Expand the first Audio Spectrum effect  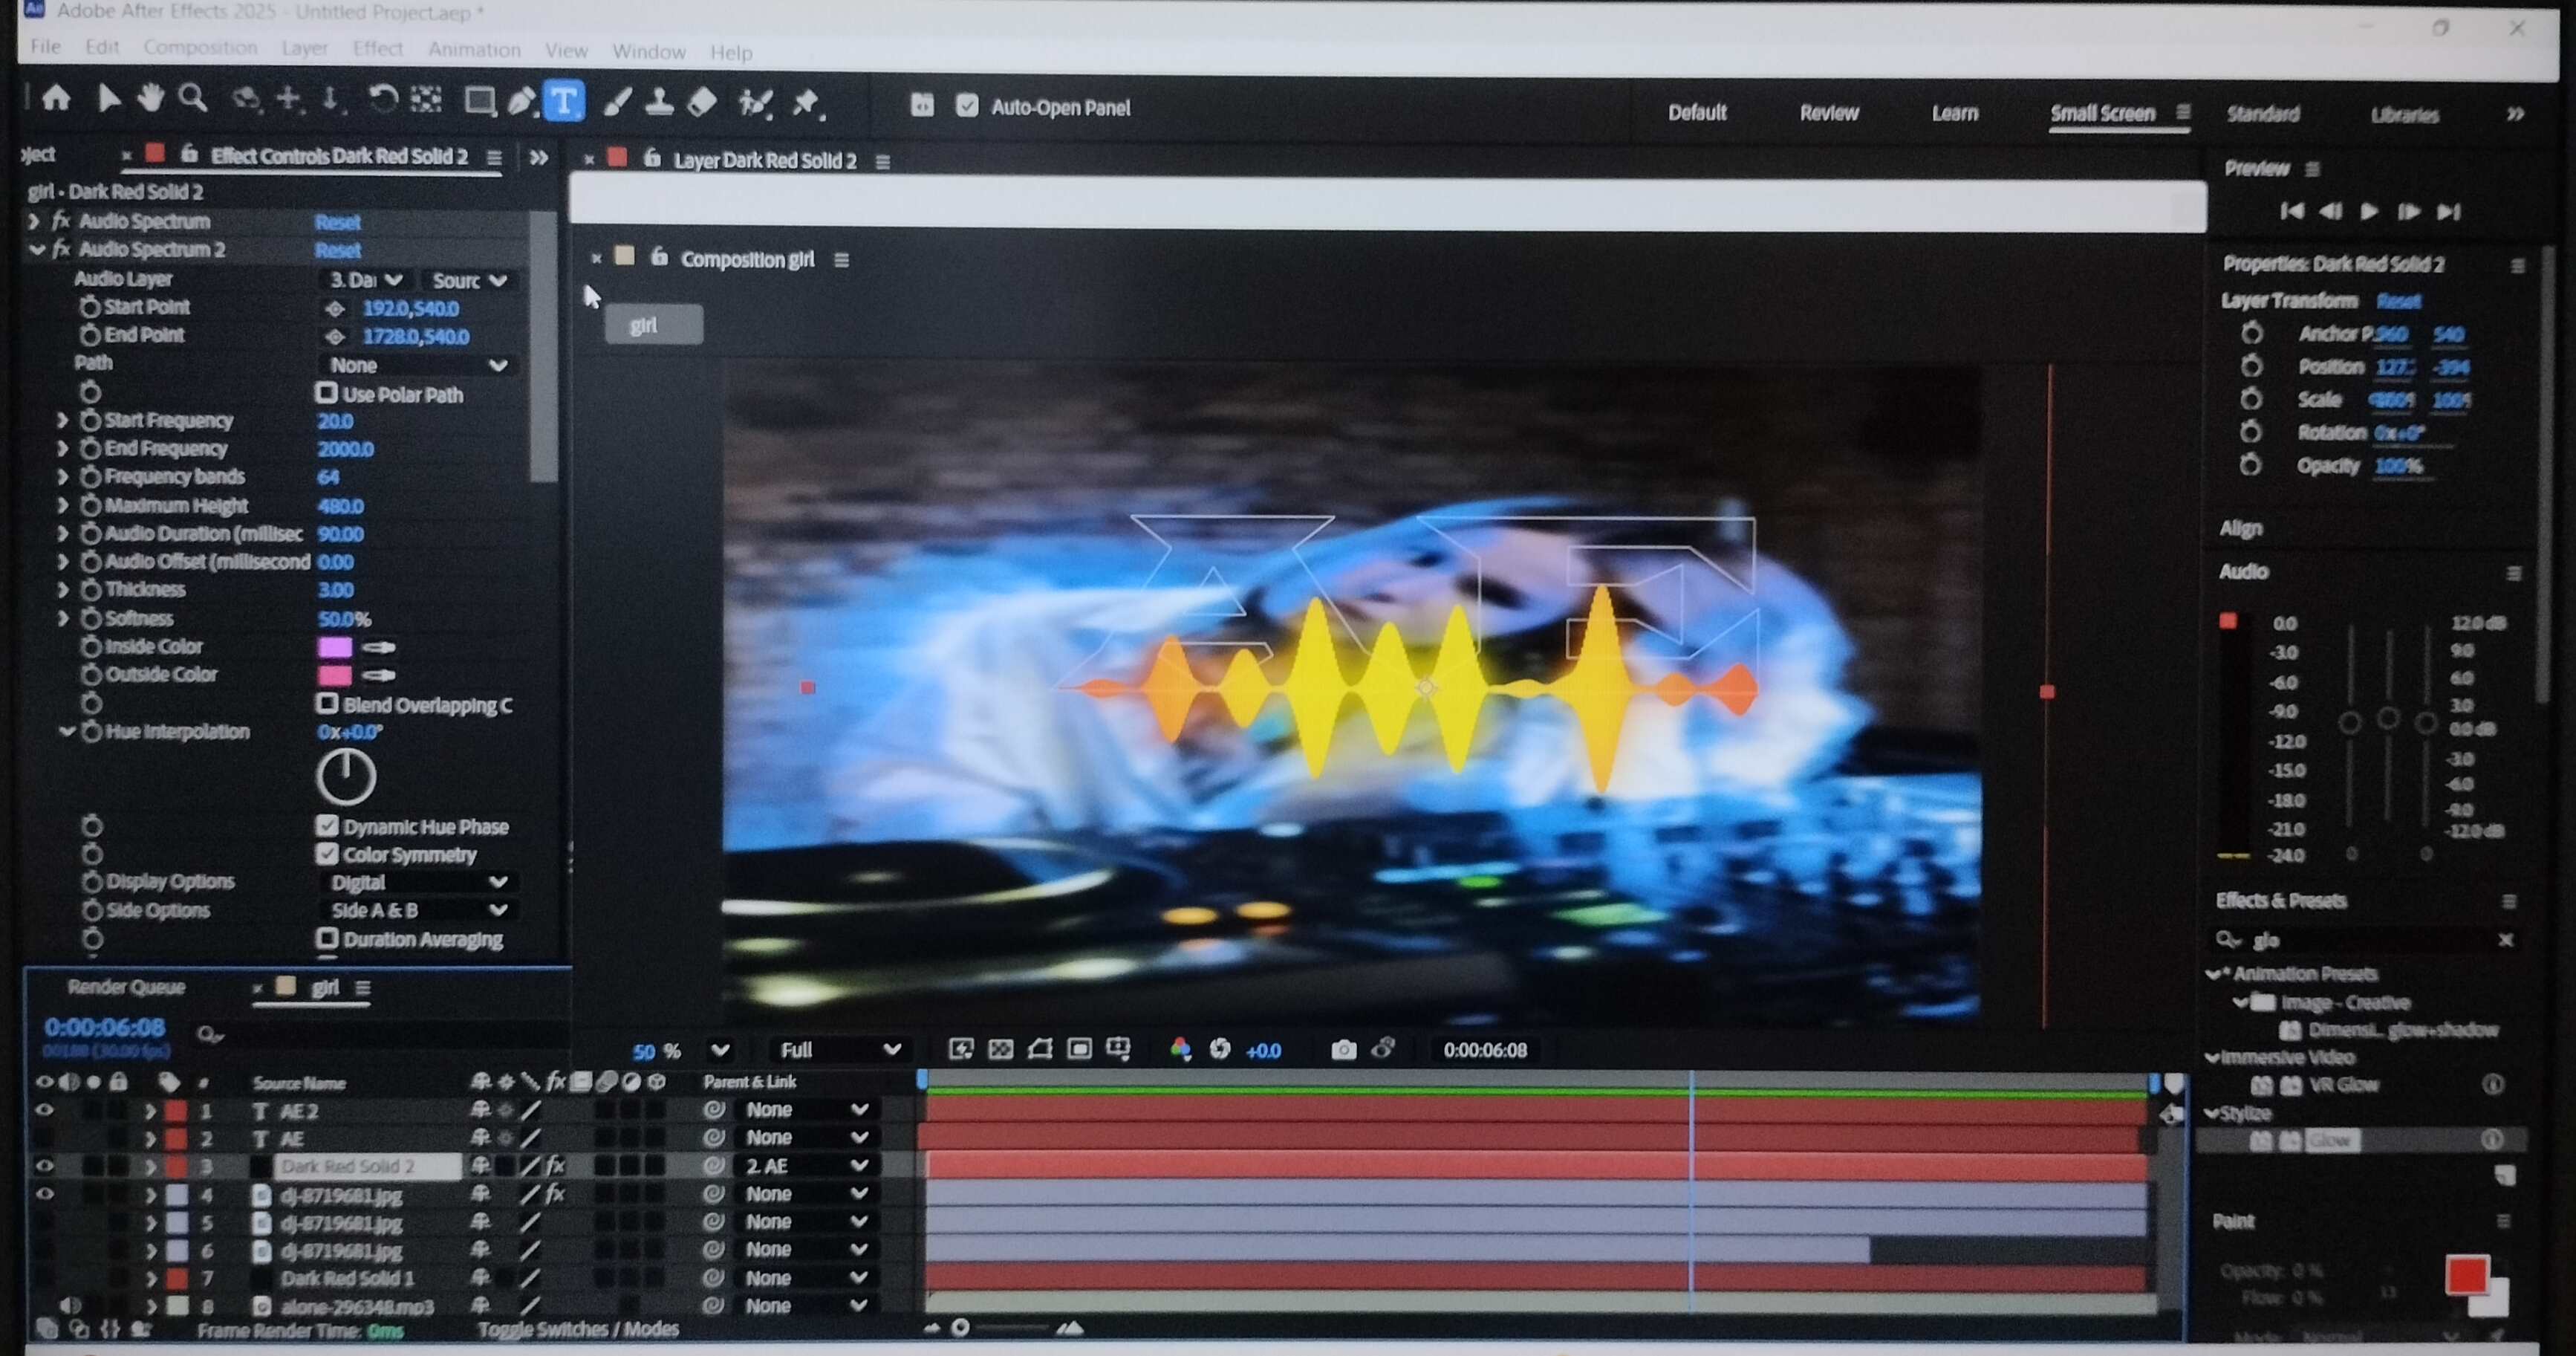tap(34, 221)
